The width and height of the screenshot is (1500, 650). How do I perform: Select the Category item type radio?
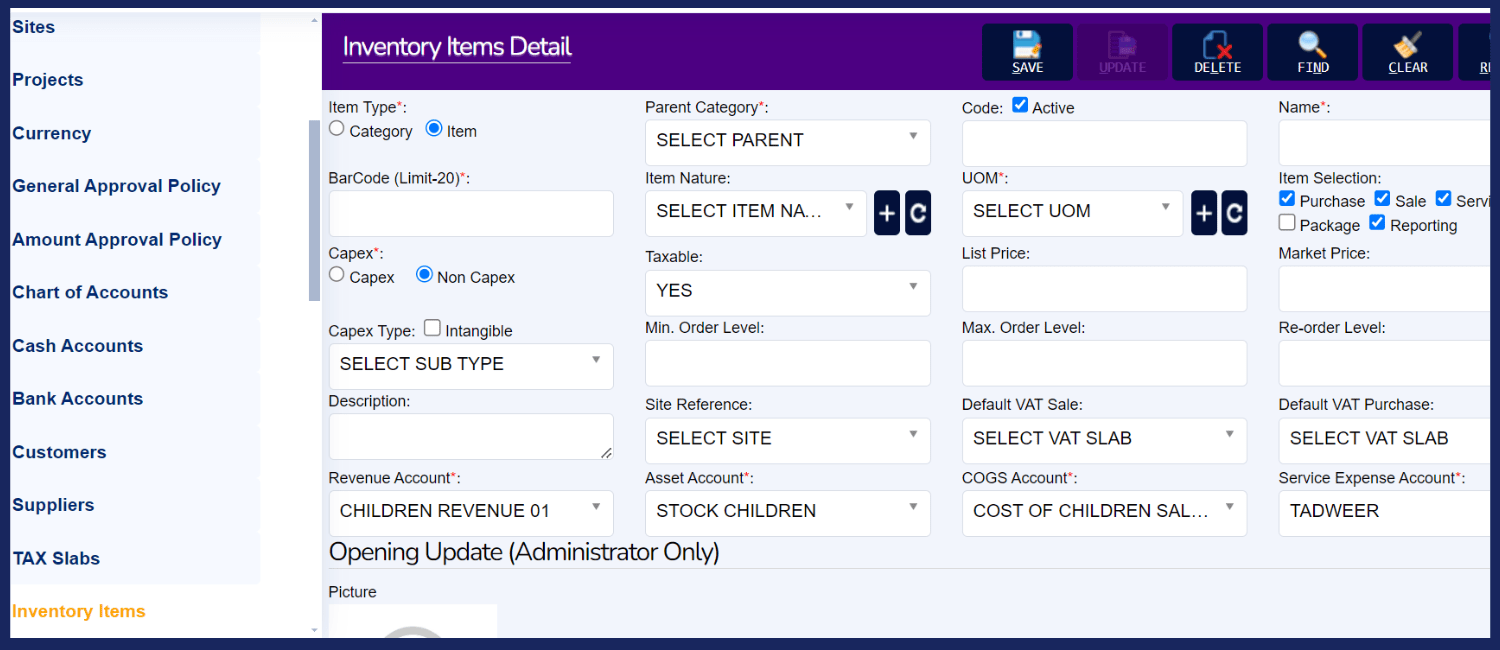pyautogui.click(x=337, y=129)
